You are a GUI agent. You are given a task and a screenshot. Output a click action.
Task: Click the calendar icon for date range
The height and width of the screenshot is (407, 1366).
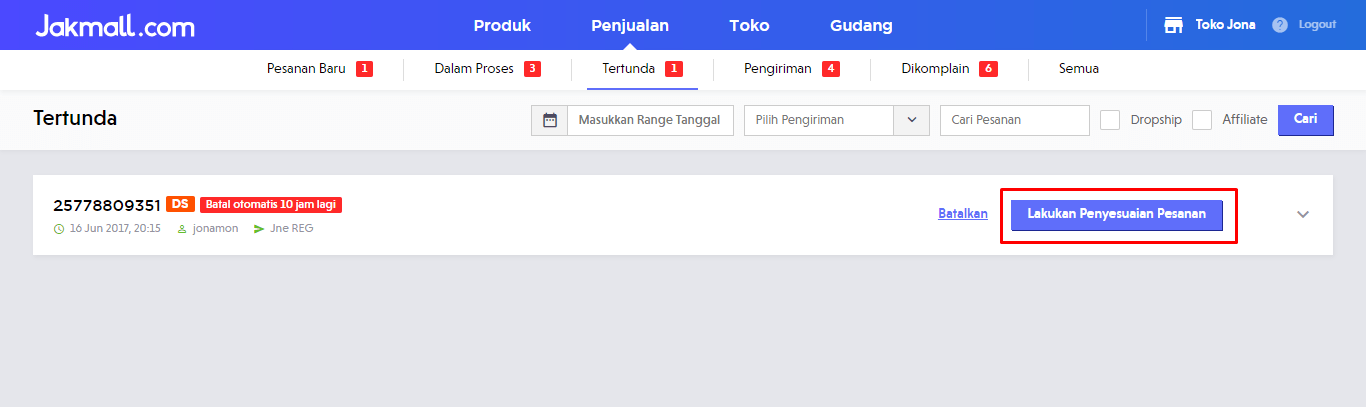click(549, 120)
